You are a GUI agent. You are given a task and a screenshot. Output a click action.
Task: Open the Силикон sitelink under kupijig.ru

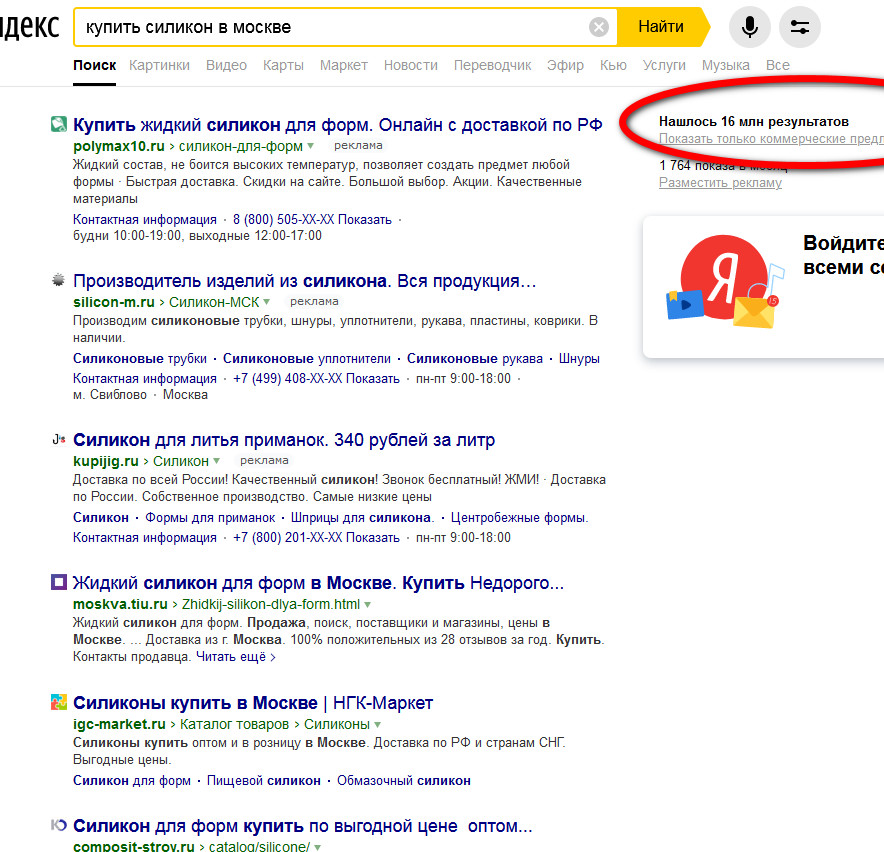(100, 518)
